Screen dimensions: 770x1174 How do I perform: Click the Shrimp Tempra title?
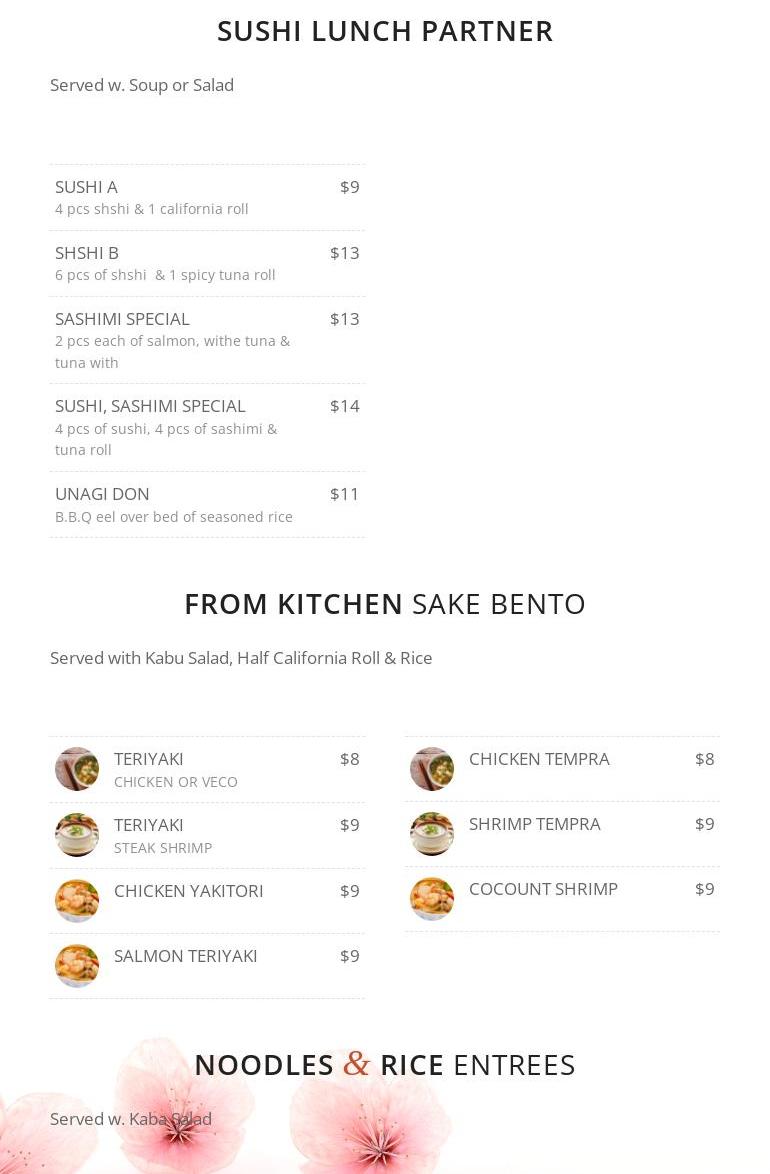pos(535,824)
